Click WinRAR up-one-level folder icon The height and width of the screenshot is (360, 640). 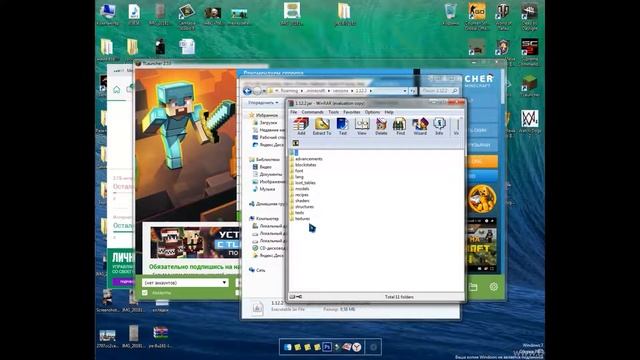tap(296, 143)
